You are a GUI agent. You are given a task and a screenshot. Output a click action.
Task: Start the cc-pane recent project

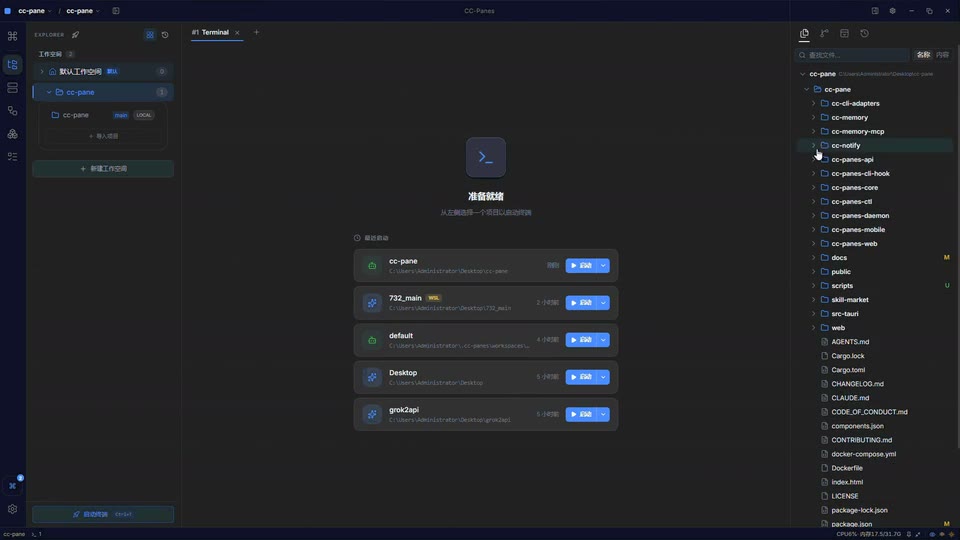coord(581,266)
